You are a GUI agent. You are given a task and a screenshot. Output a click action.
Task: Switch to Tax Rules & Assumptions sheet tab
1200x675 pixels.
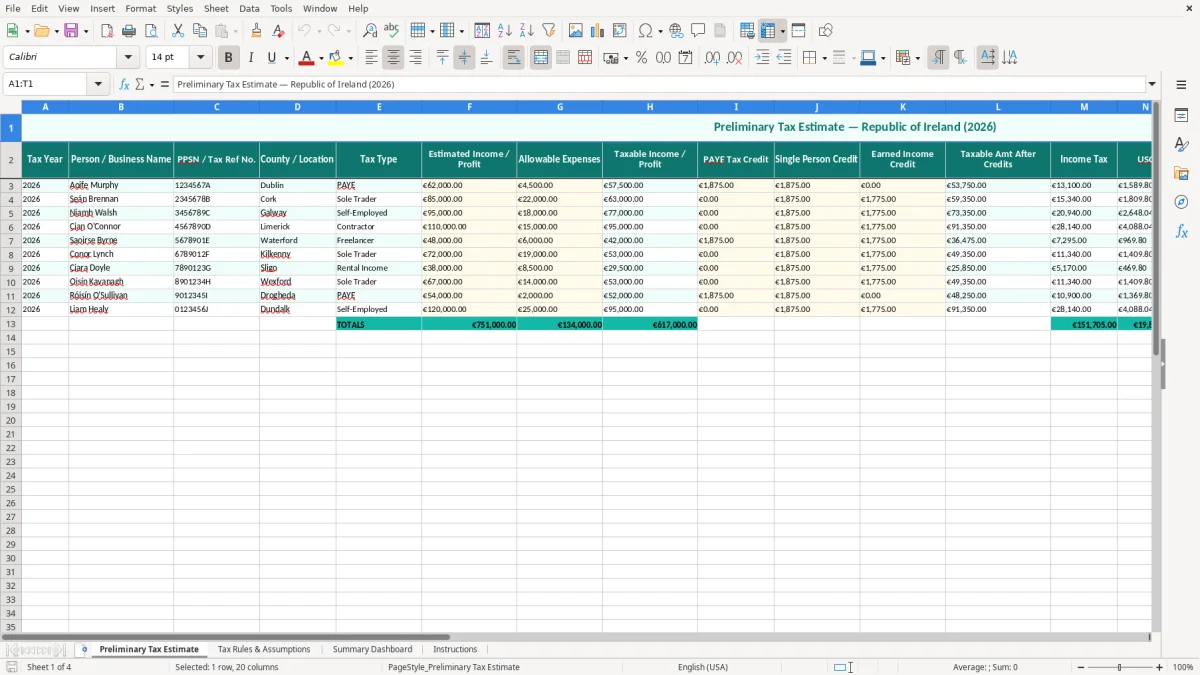(x=264, y=650)
